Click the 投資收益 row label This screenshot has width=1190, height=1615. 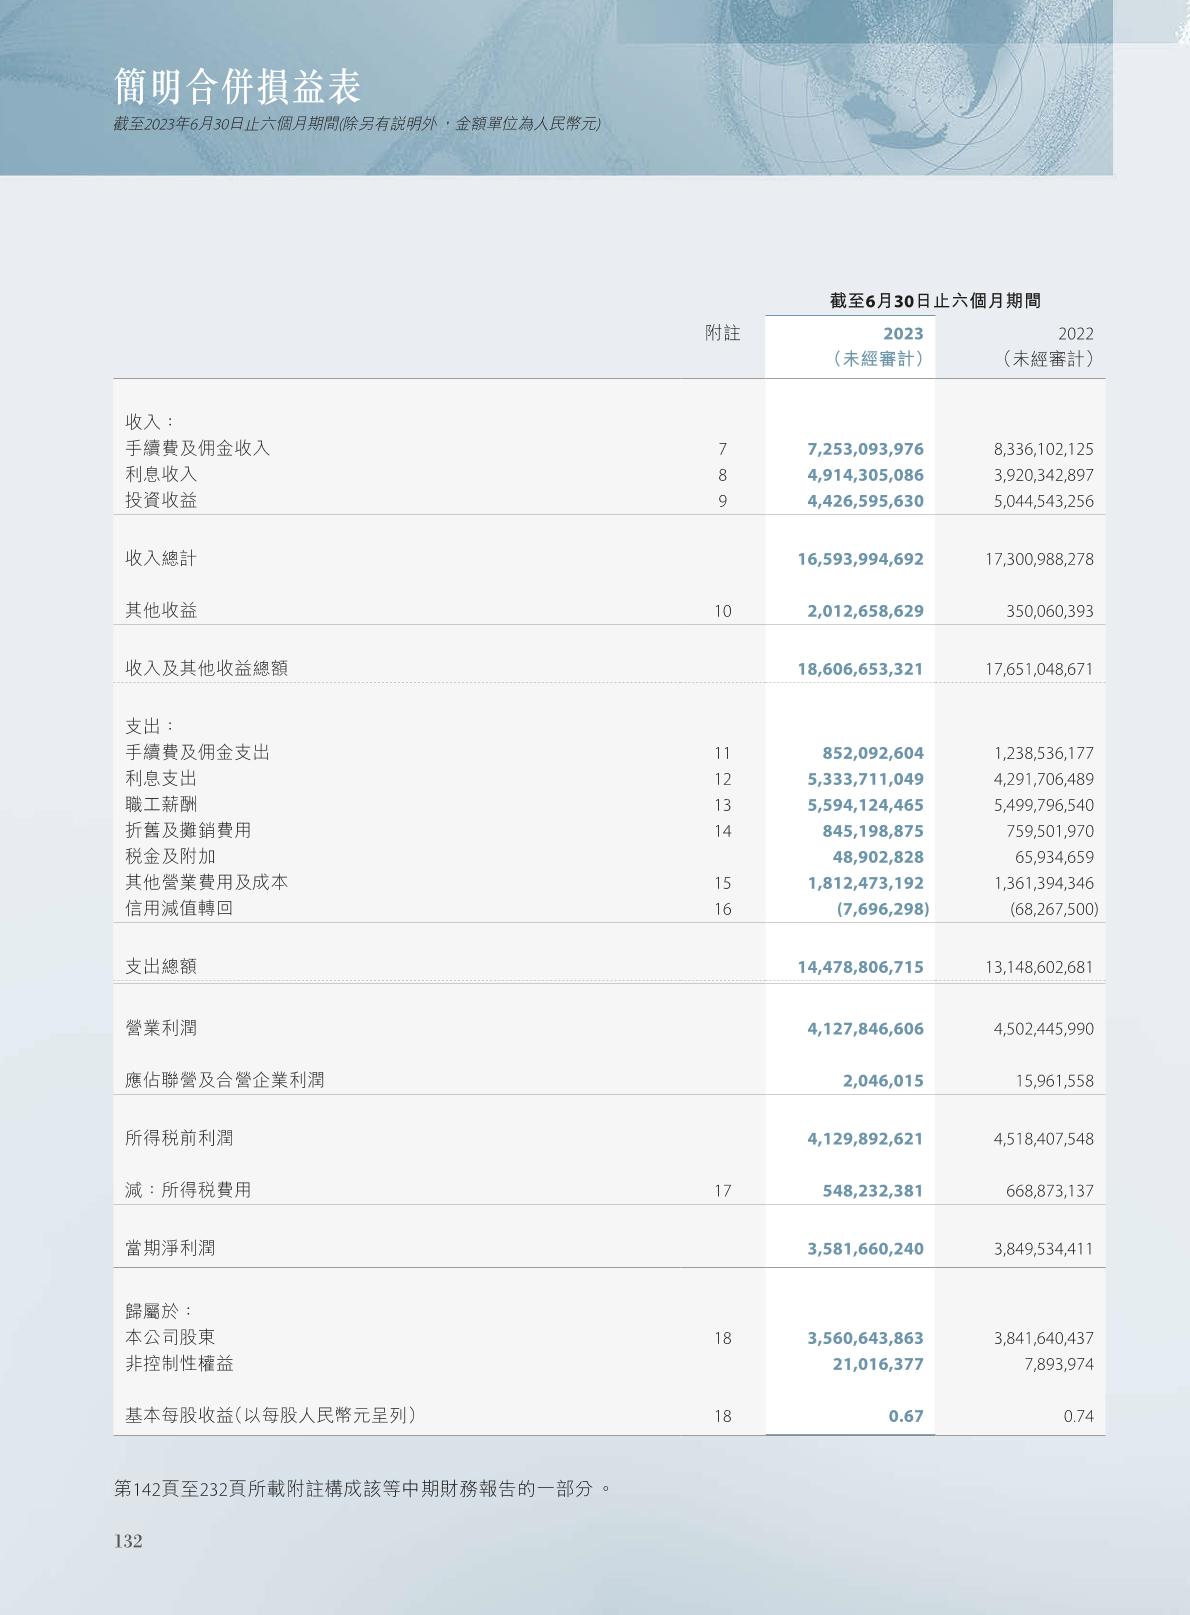point(161,501)
